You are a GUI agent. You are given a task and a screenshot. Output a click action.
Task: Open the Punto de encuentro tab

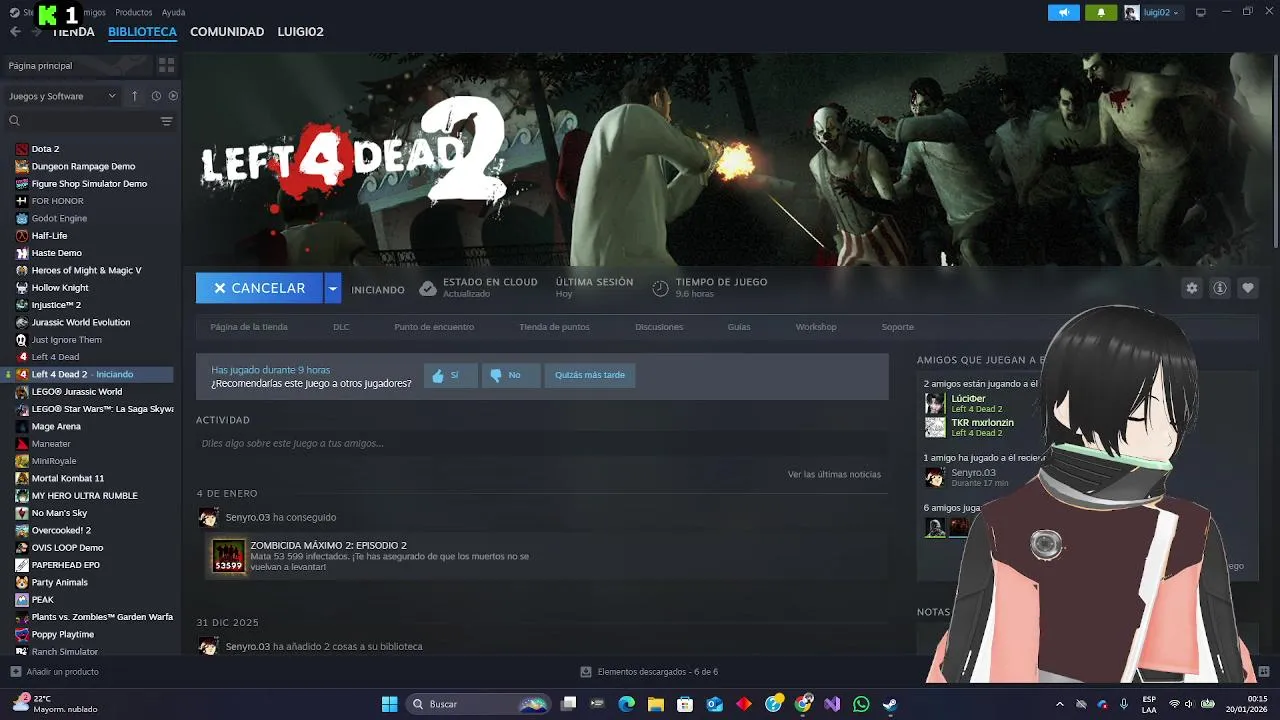coord(434,327)
